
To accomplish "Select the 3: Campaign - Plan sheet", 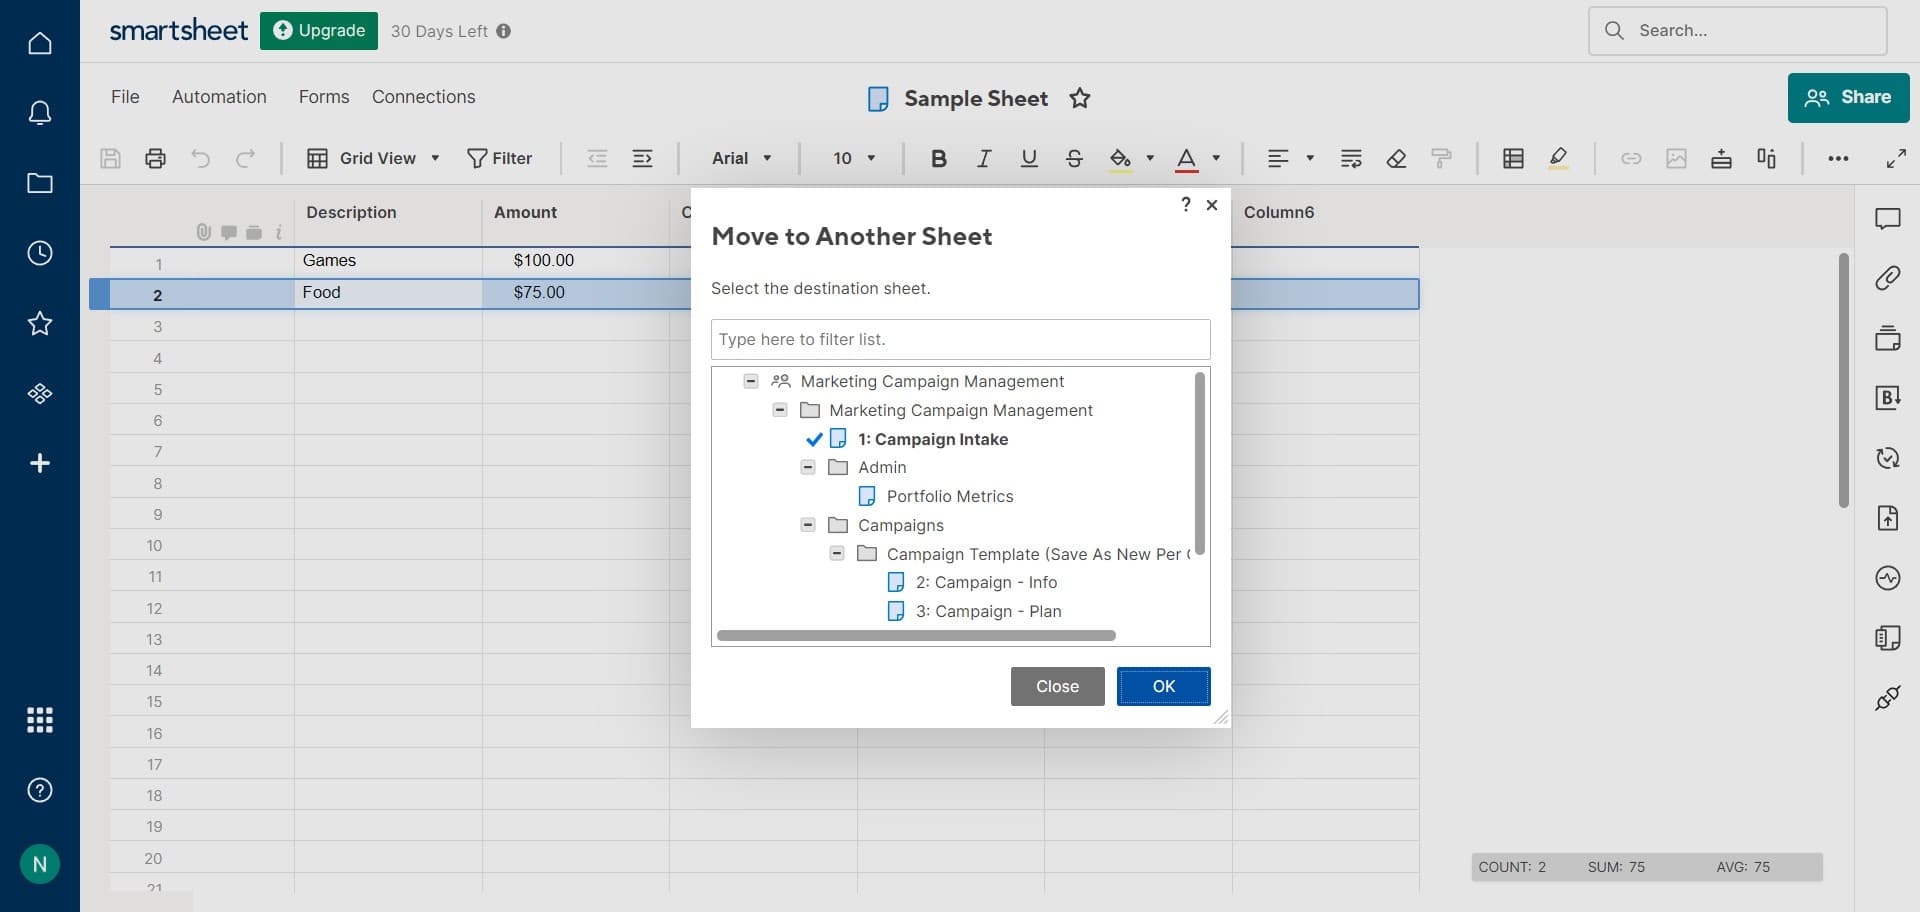I will (987, 611).
